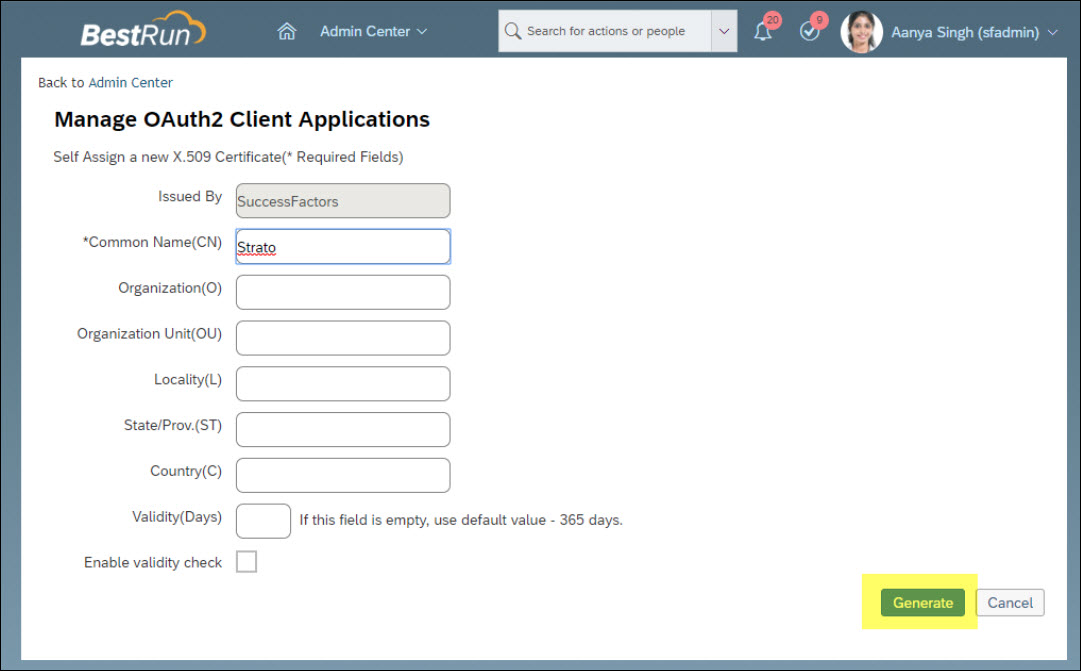Open the notifications bell icon

tap(763, 32)
